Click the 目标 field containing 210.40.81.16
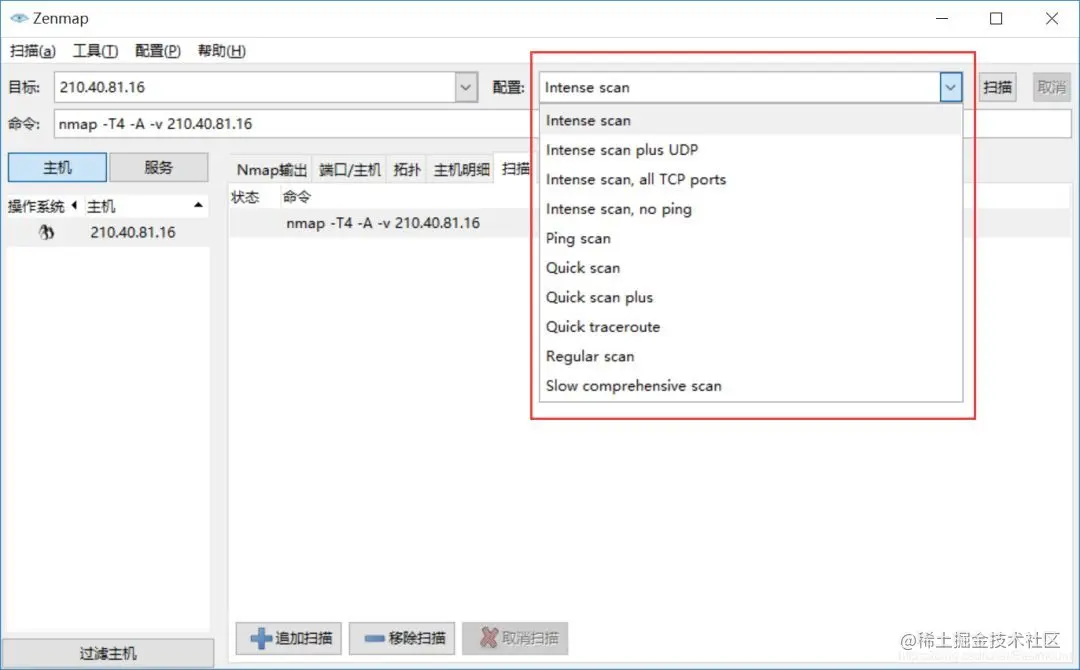 pos(255,87)
